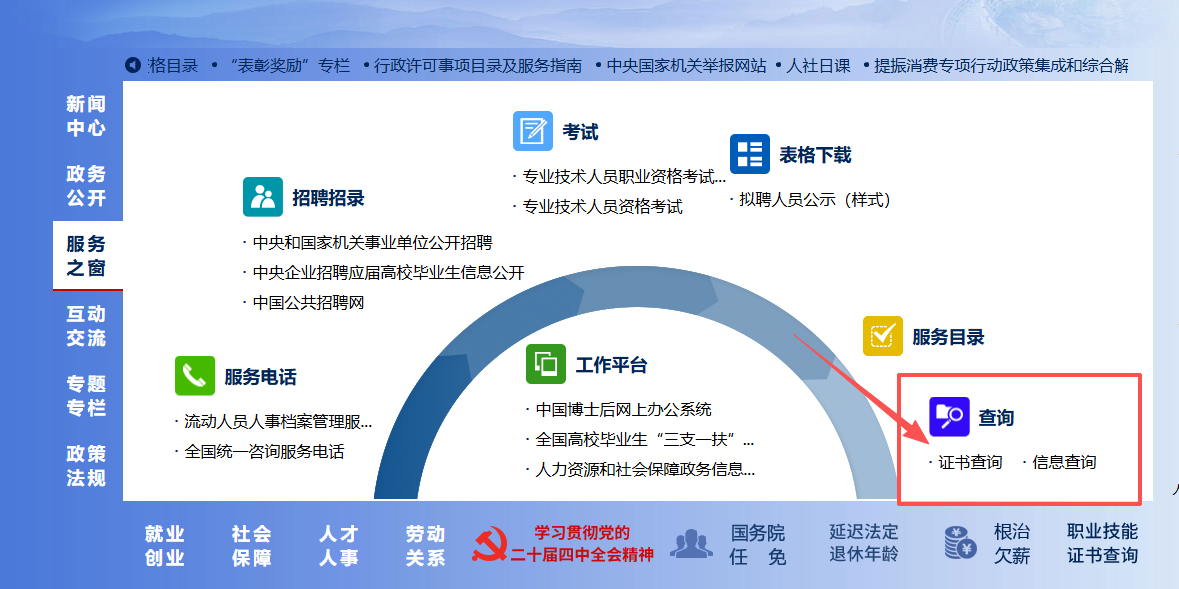
Task: Go to 劳动关系 bottom navigation
Action: pyautogui.click(x=426, y=545)
